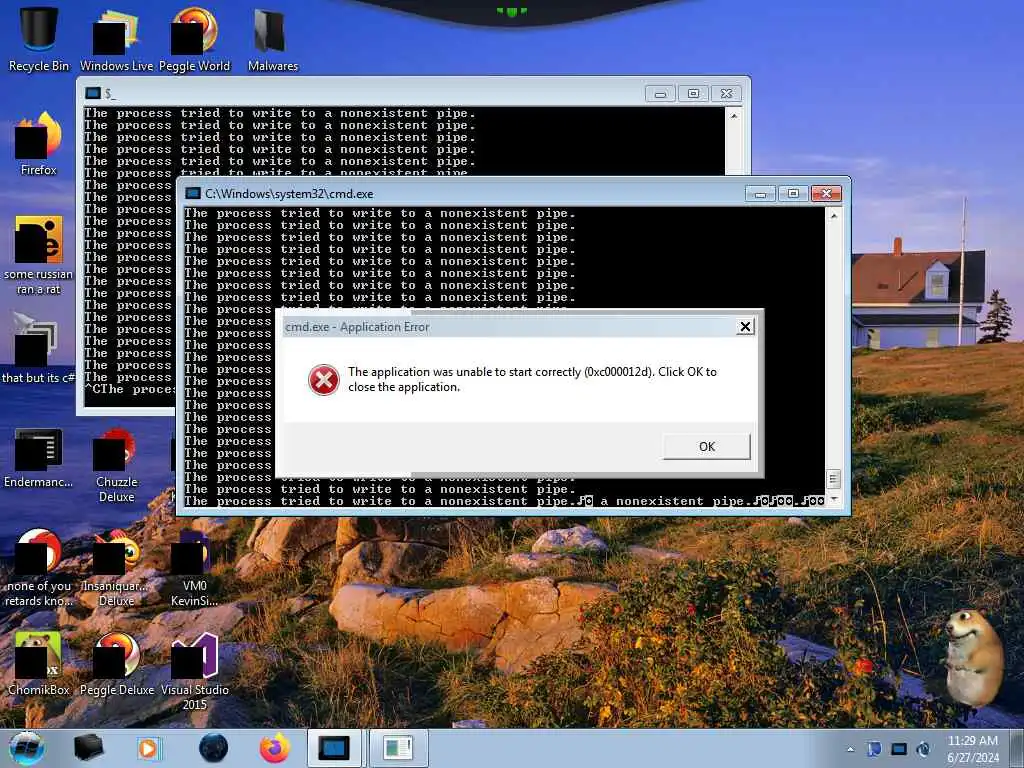Minimize the '$_' console window
The height and width of the screenshot is (768, 1024).
[x=660, y=94]
